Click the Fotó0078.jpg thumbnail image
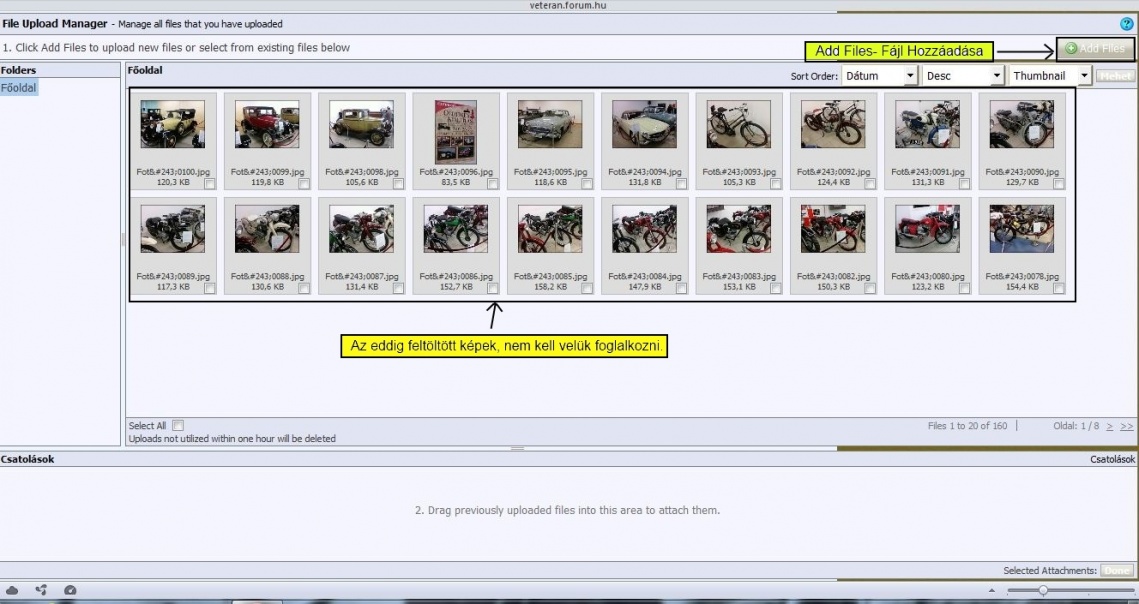Image resolution: width=1139 pixels, height=604 pixels. 1021,229
